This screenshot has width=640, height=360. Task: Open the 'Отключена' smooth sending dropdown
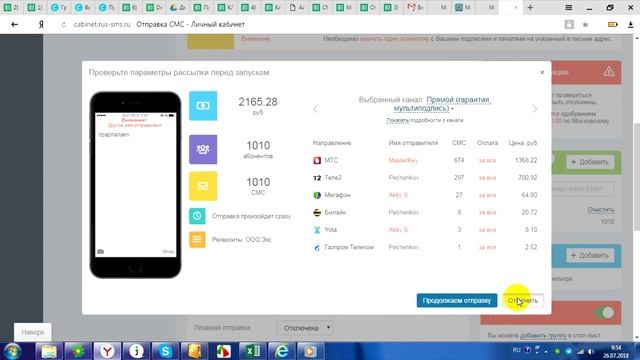pos(305,328)
